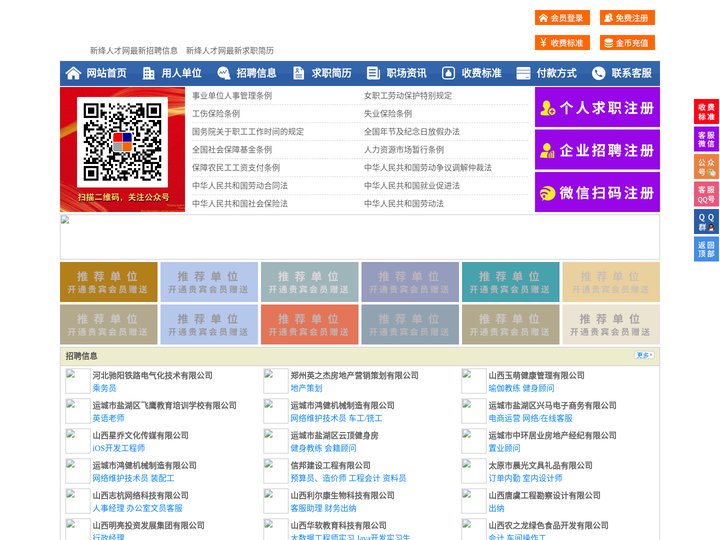Screen dimensions: 720x540
Task: Open the 乘务员 job link
Action: 104,388
